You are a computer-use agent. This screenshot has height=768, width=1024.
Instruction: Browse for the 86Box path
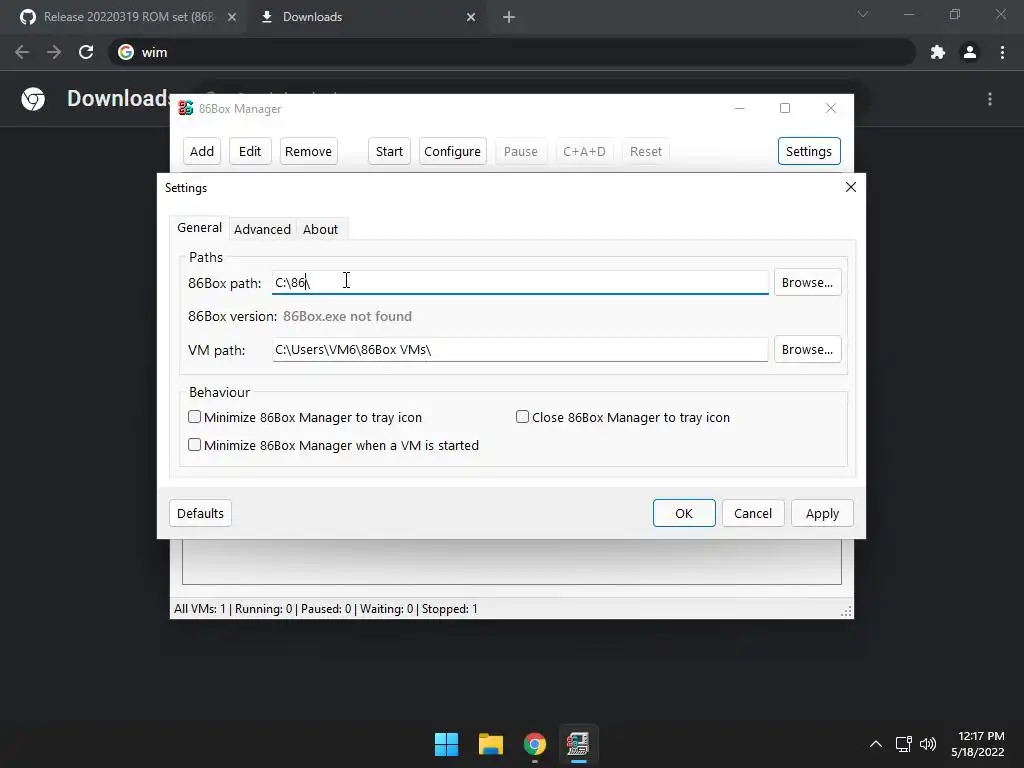(807, 283)
